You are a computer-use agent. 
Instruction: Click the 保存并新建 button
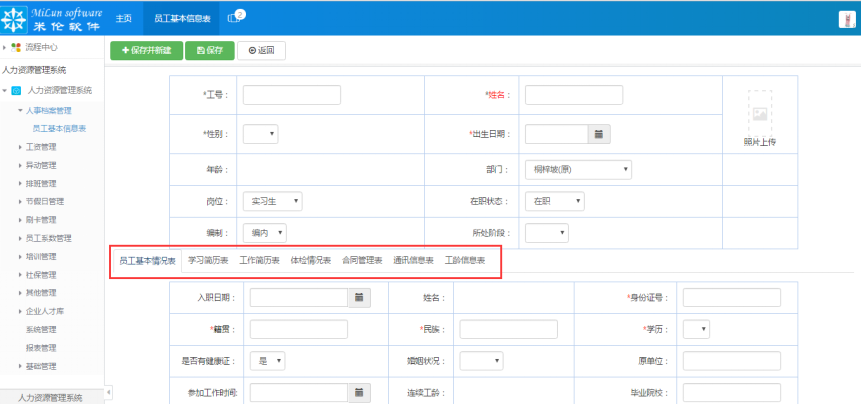click(147, 50)
